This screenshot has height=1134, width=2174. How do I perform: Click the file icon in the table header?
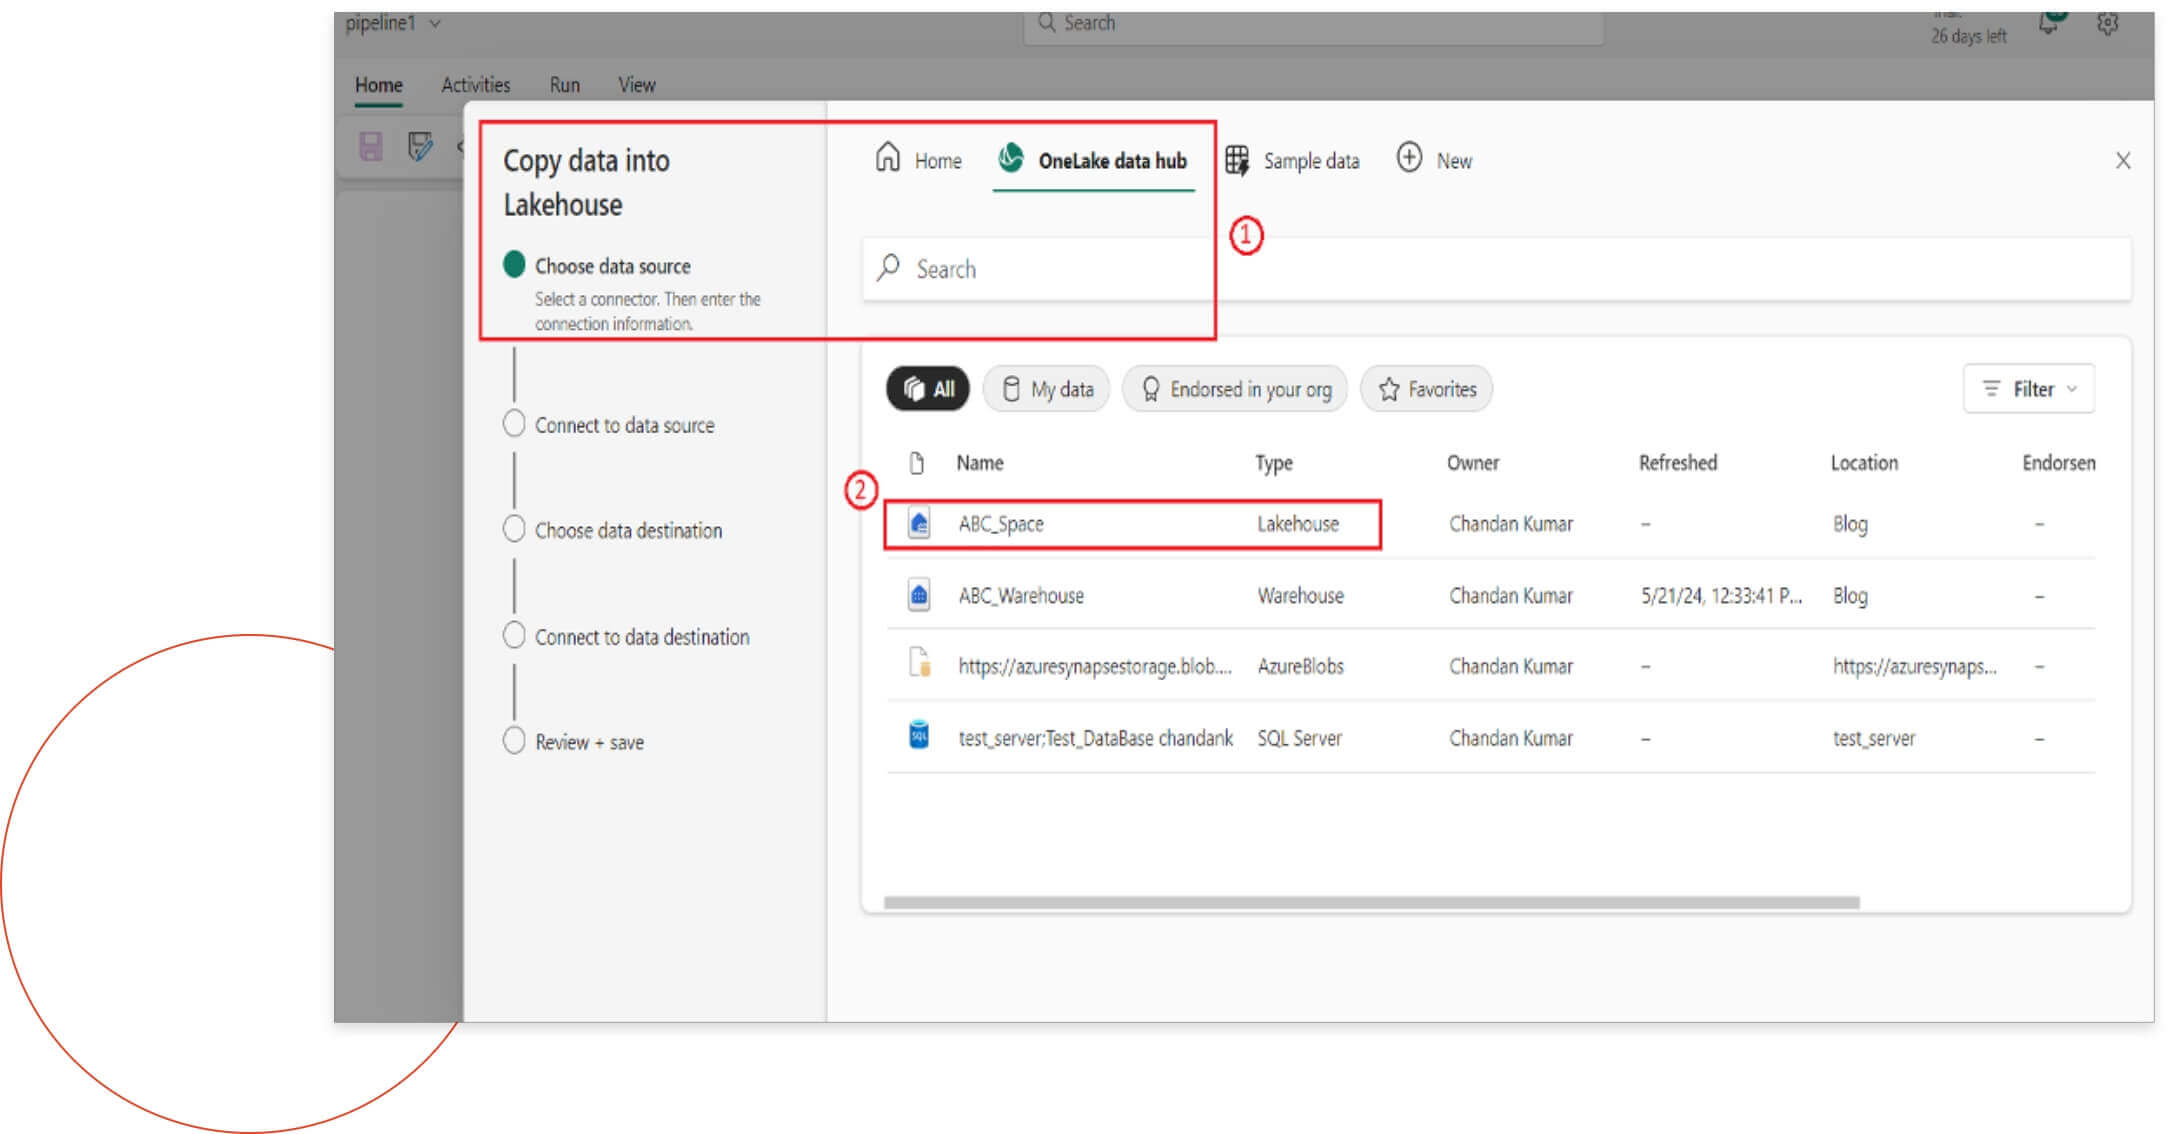916,463
